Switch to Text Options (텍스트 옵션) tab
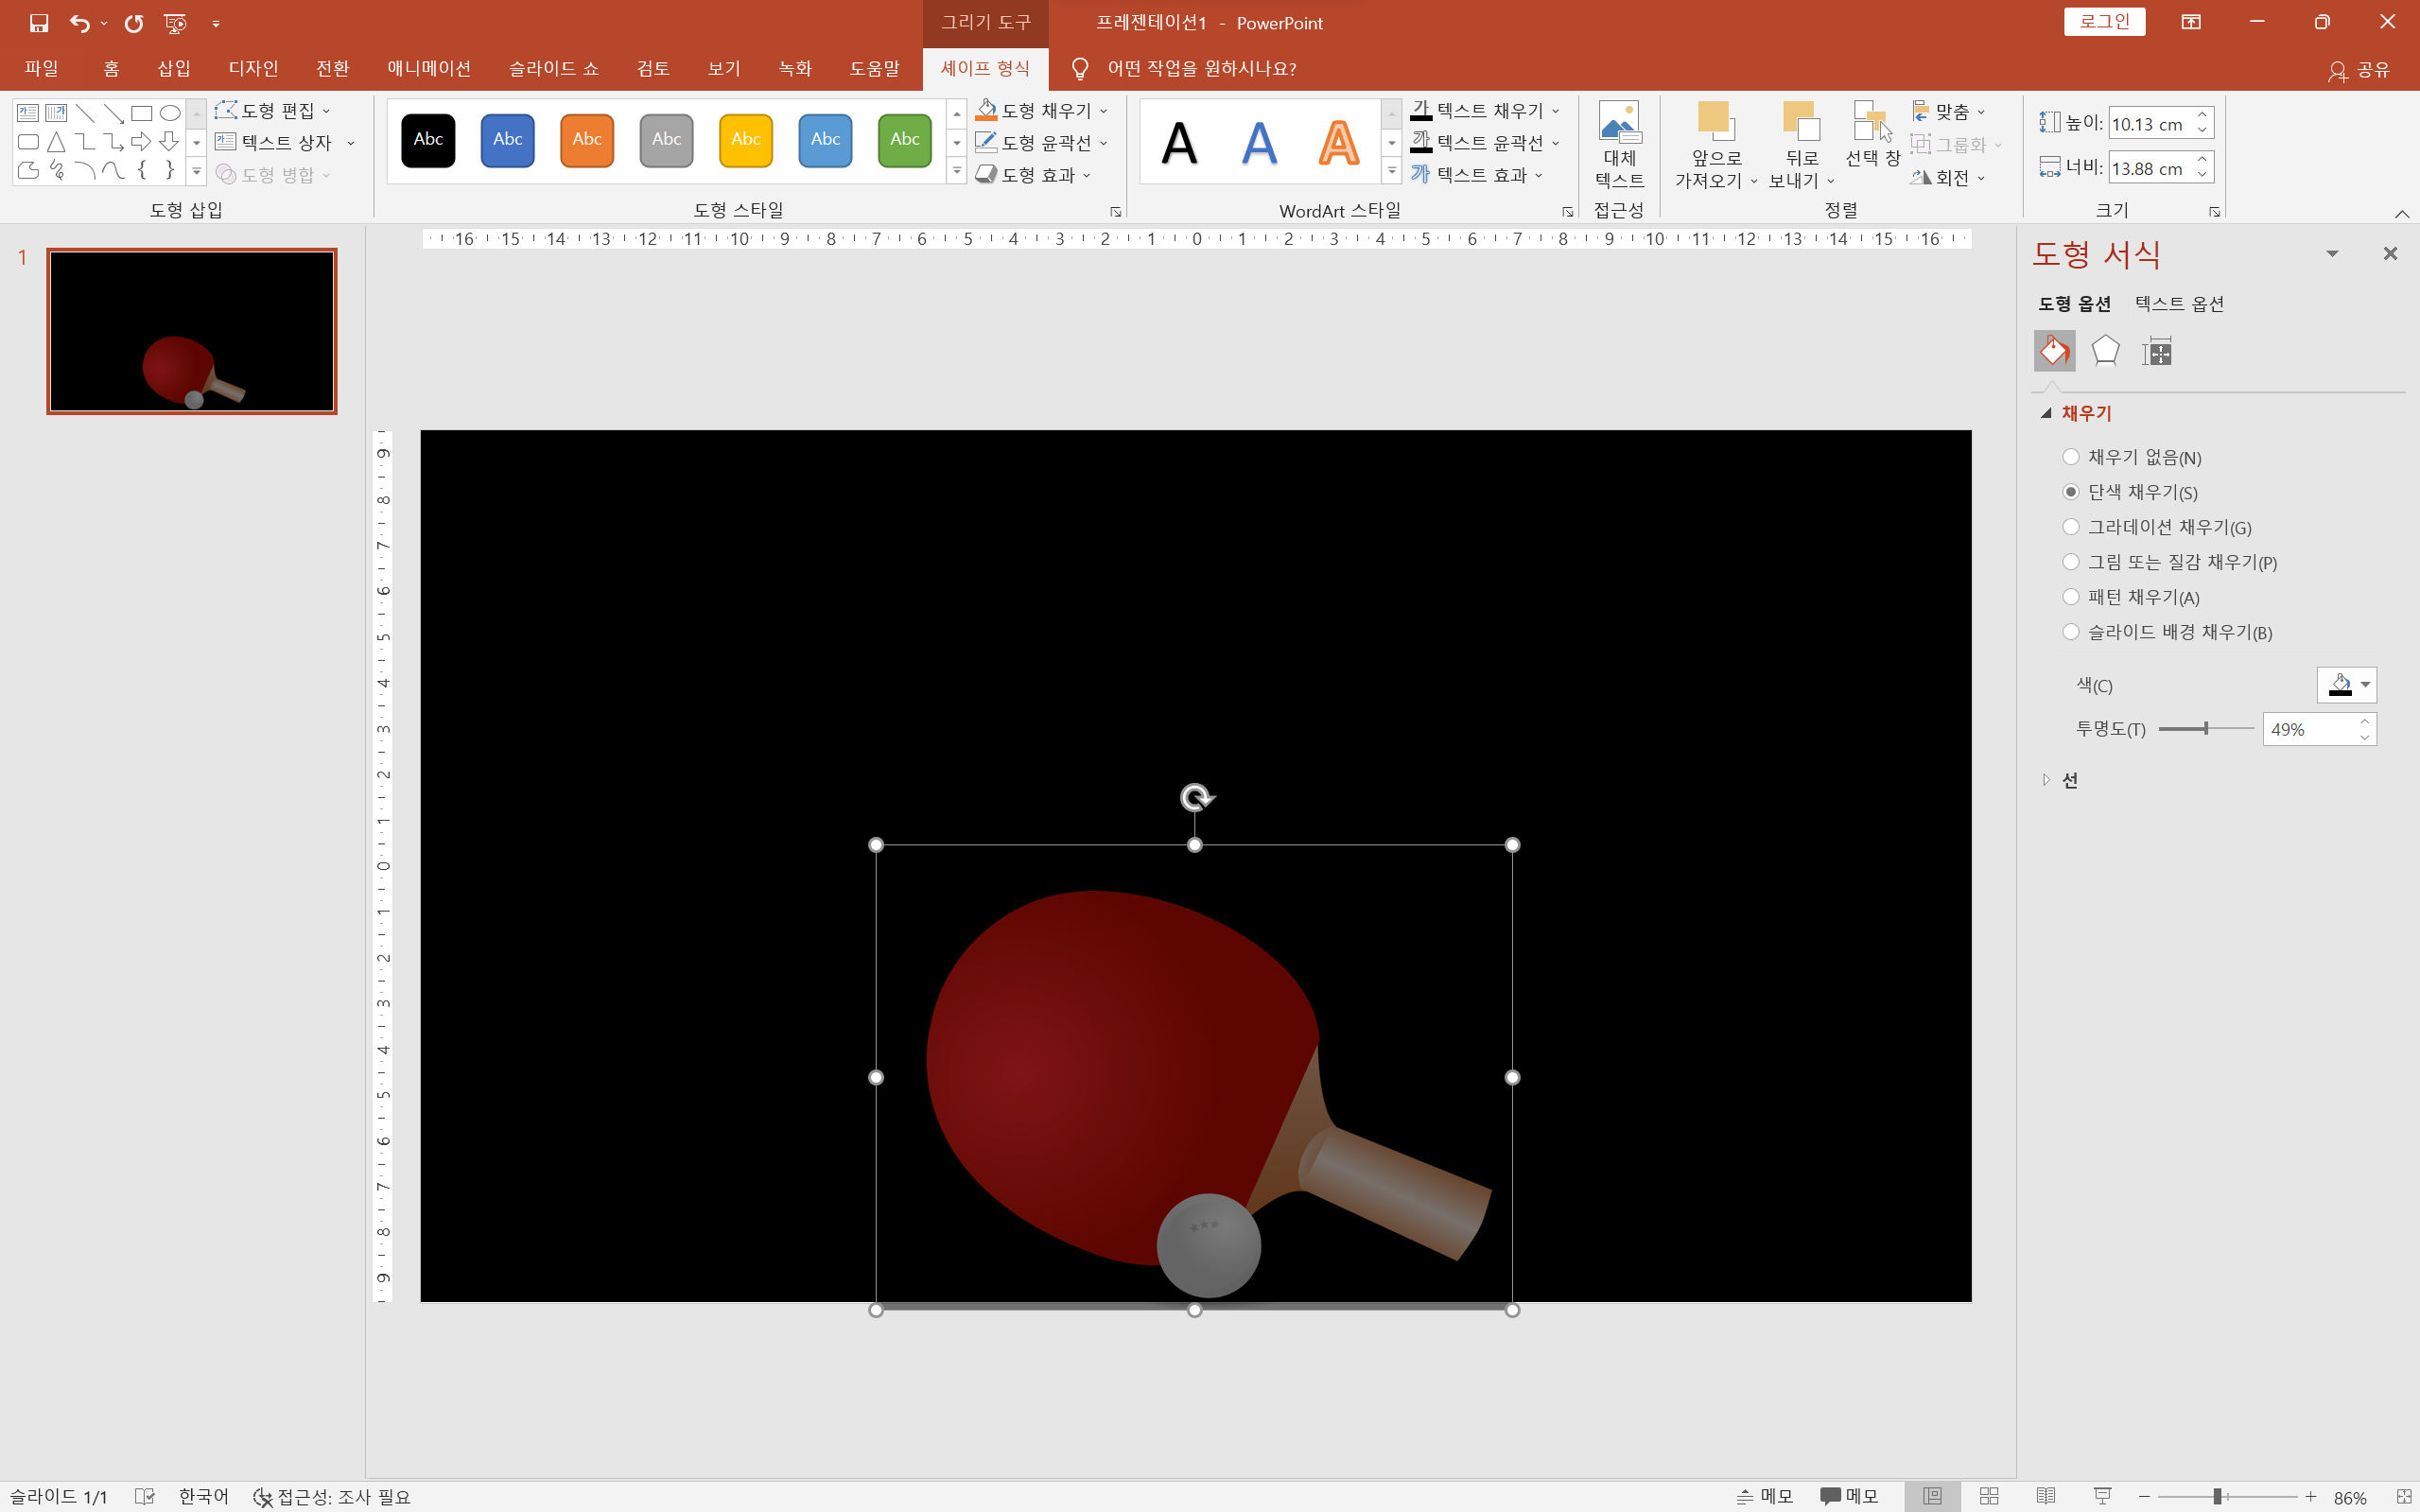 [x=2179, y=304]
